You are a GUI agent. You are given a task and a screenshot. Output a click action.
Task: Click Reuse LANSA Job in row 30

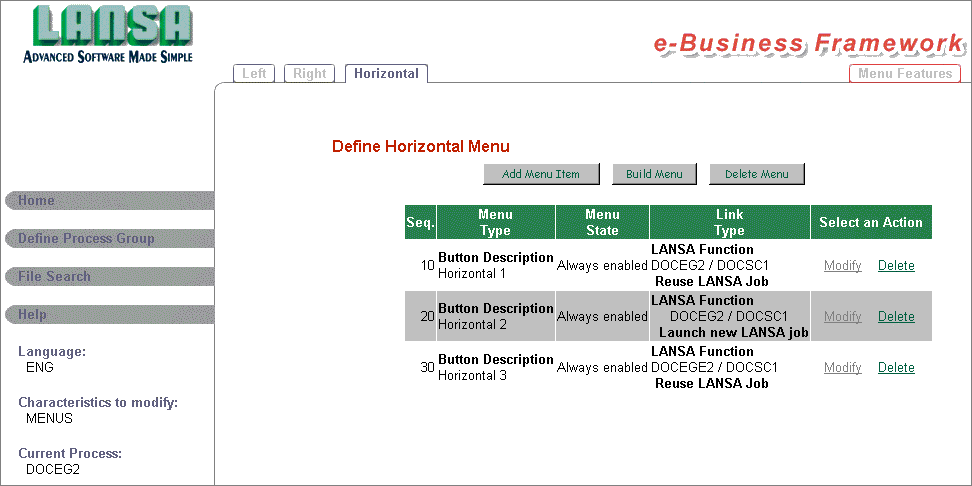[x=712, y=383]
